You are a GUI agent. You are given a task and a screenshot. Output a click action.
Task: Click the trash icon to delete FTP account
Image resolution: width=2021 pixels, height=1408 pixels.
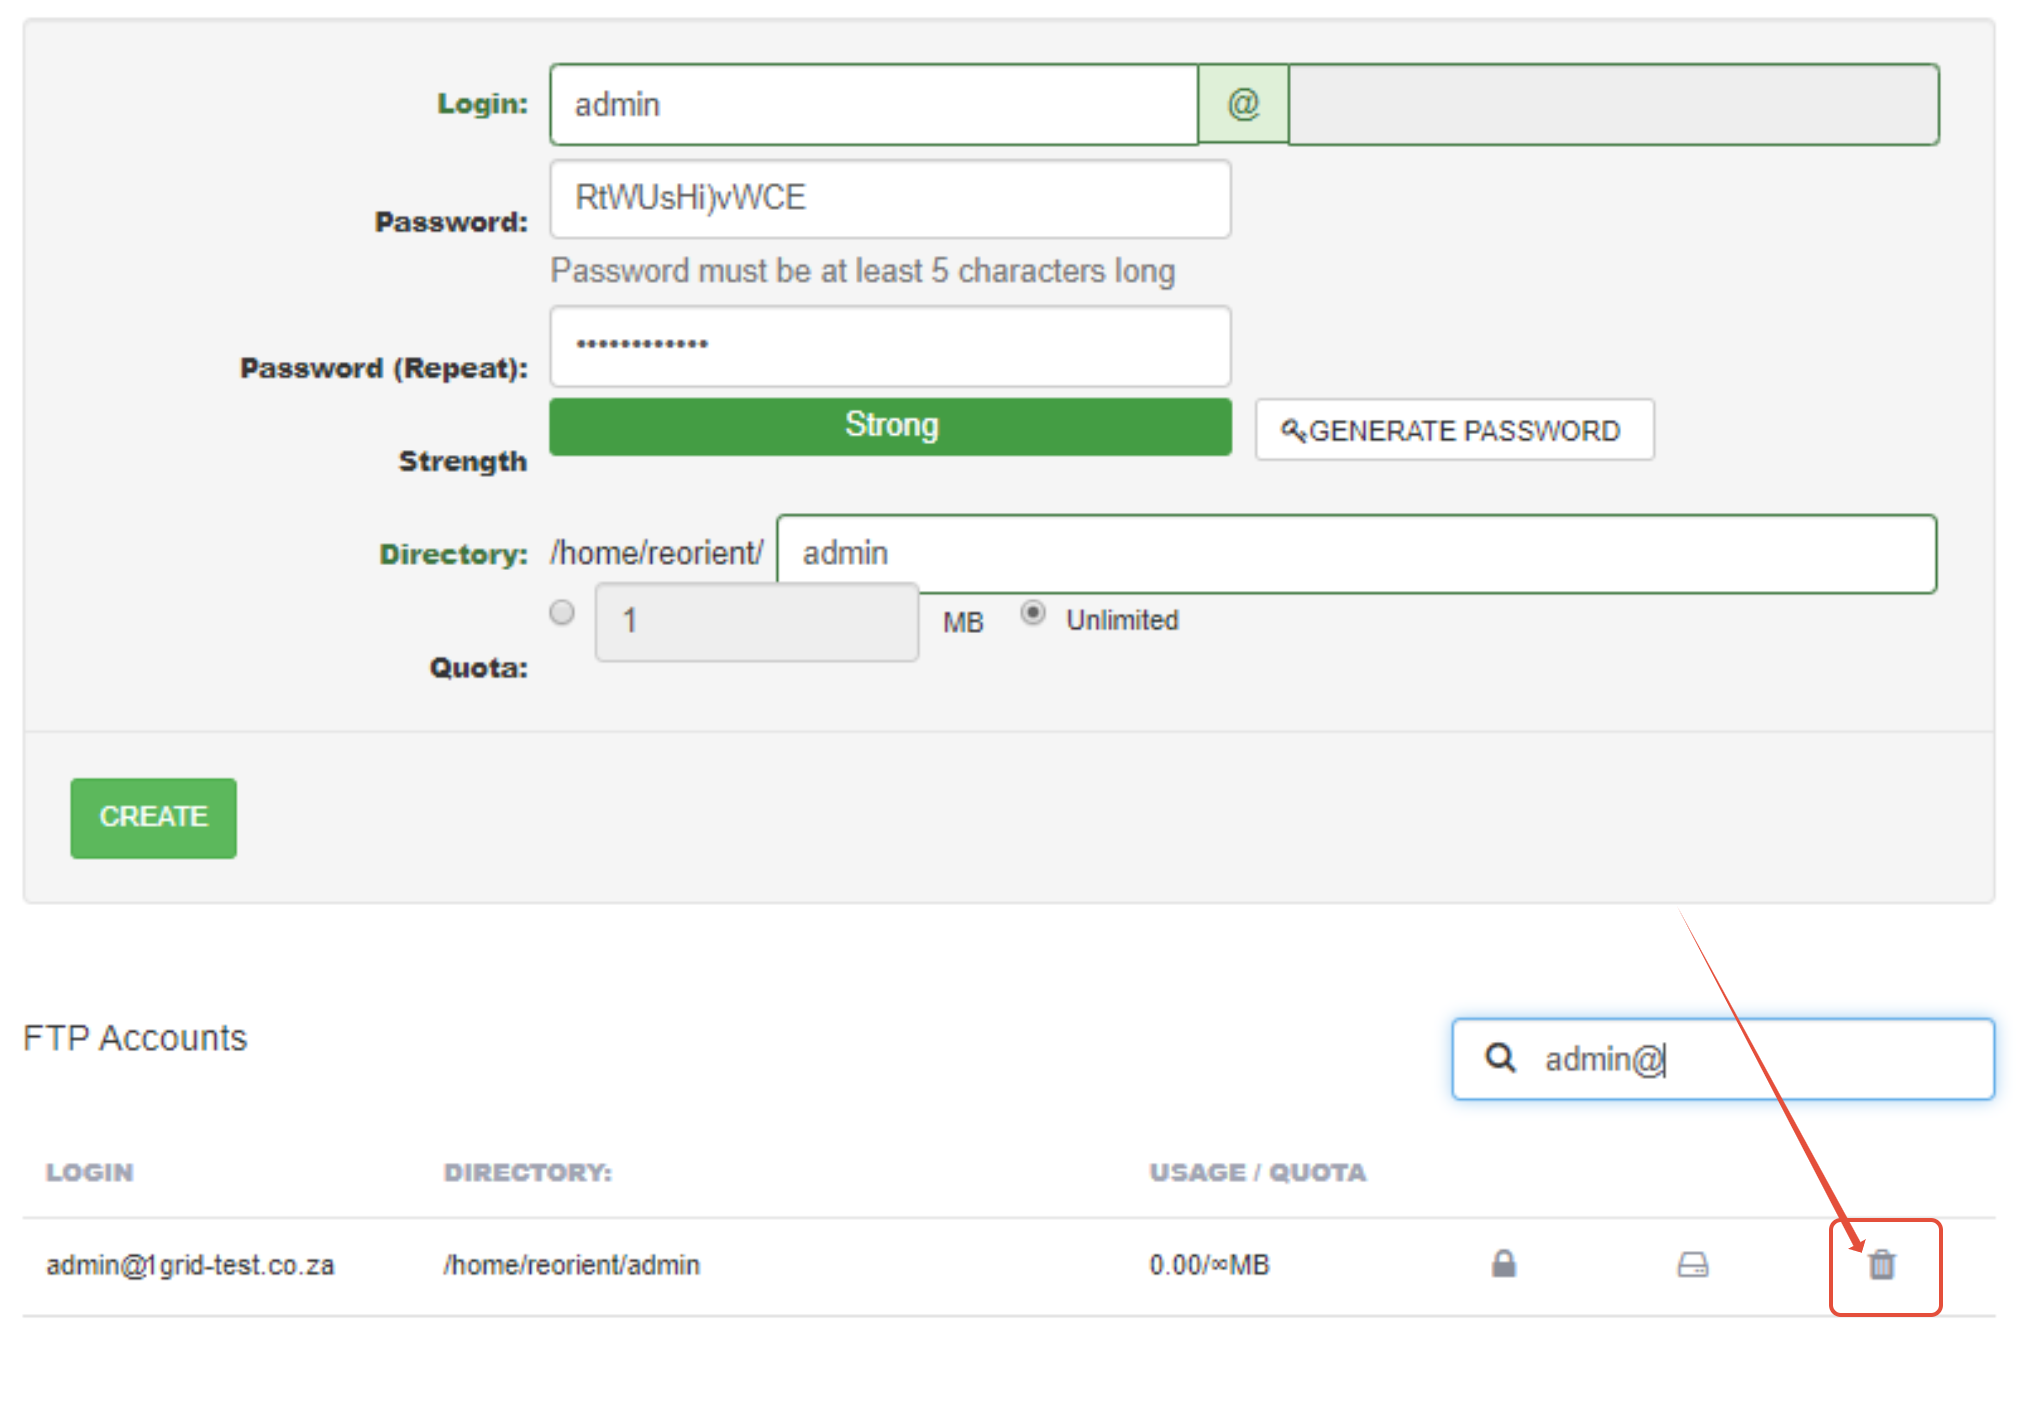pyautogui.click(x=1881, y=1265)
